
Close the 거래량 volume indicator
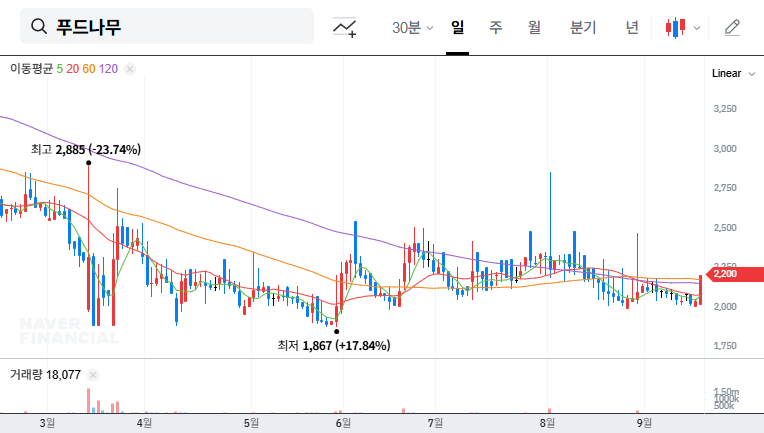93,375
